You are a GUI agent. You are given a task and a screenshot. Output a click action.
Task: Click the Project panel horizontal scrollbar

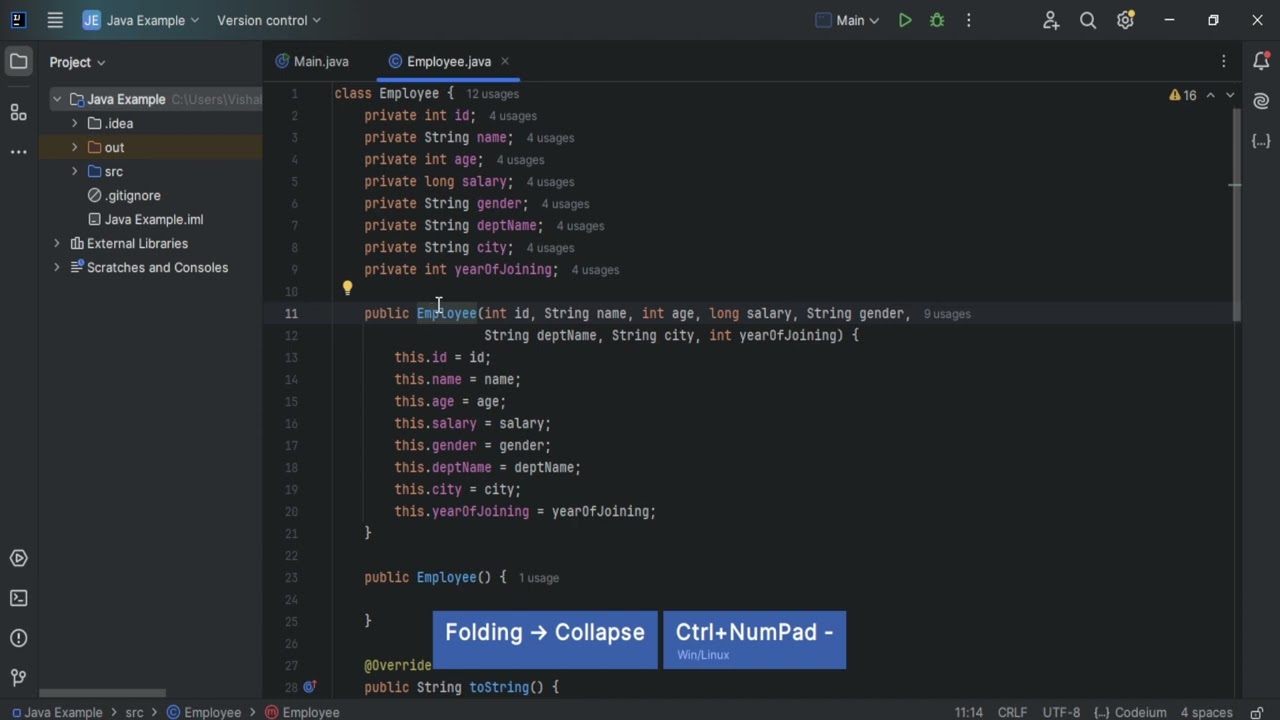click(x=102, y=692)
